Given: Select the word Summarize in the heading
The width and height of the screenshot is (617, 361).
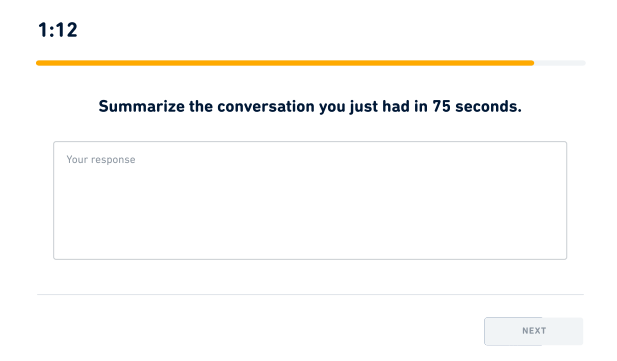Looking at the screenshot, I should [142, 106].
